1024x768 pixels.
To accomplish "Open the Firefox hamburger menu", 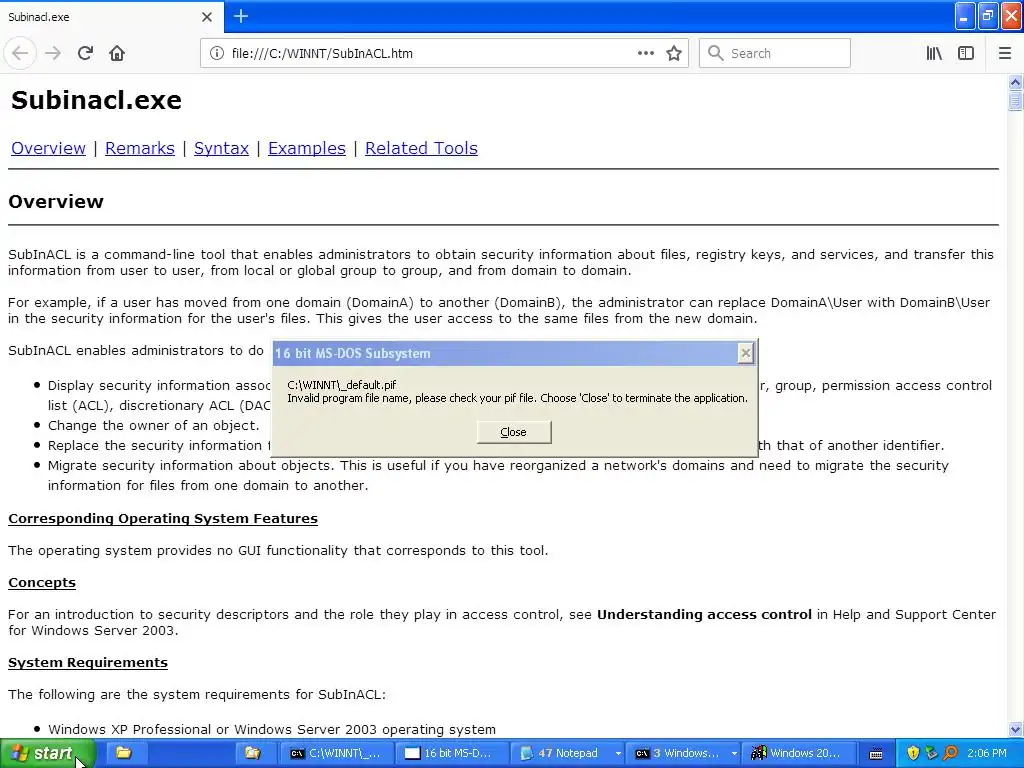I will (x=1004, y=53).
